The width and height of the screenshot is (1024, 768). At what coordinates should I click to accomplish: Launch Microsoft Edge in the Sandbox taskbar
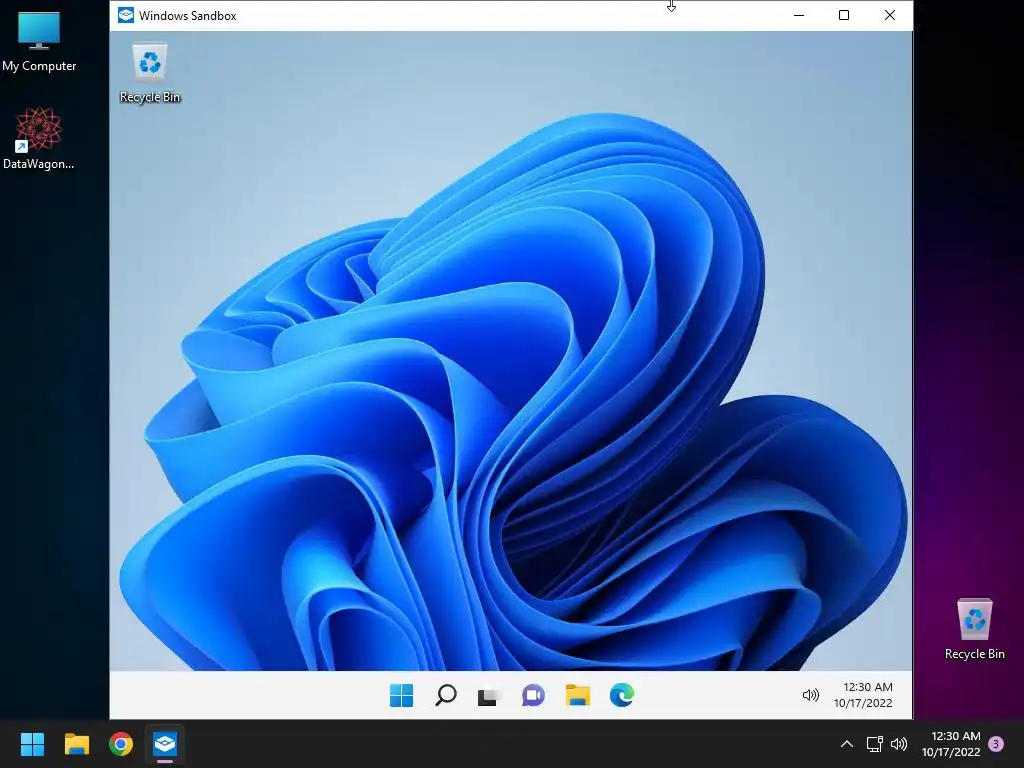coord(622,696)
